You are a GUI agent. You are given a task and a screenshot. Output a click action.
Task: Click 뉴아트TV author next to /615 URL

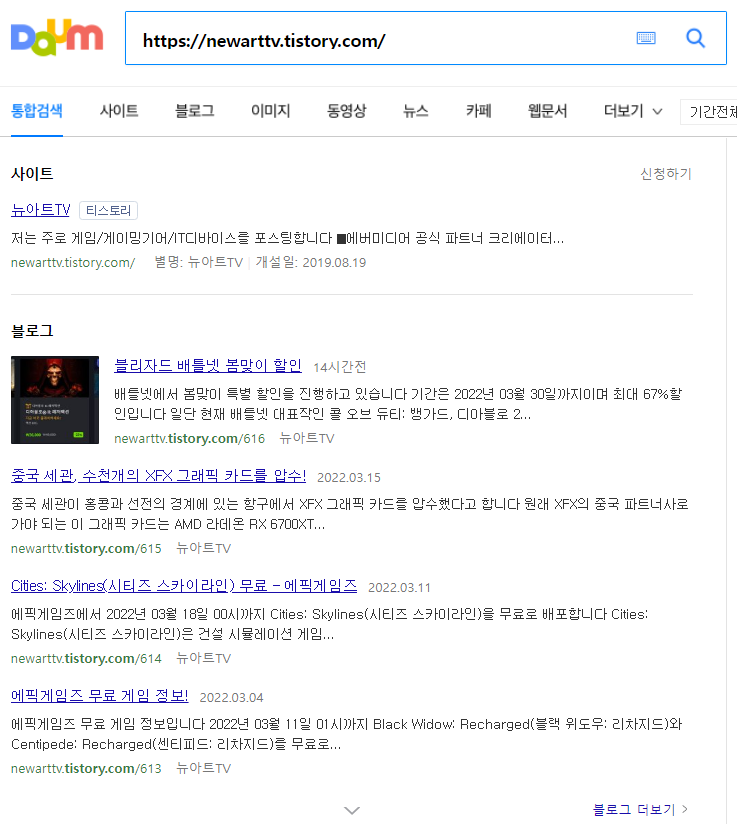pos(203,549)
